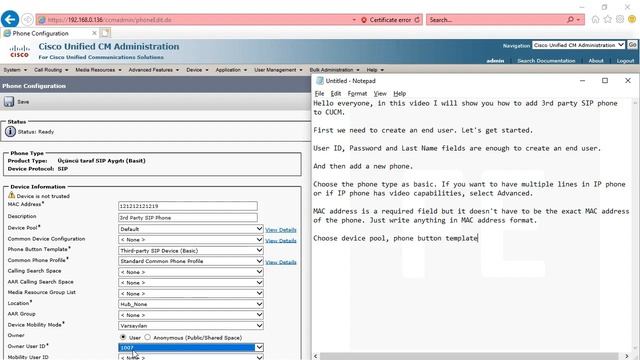Click the browser back arrow button
The width and height of the screenshot is (640, 360).
point(10,19)
